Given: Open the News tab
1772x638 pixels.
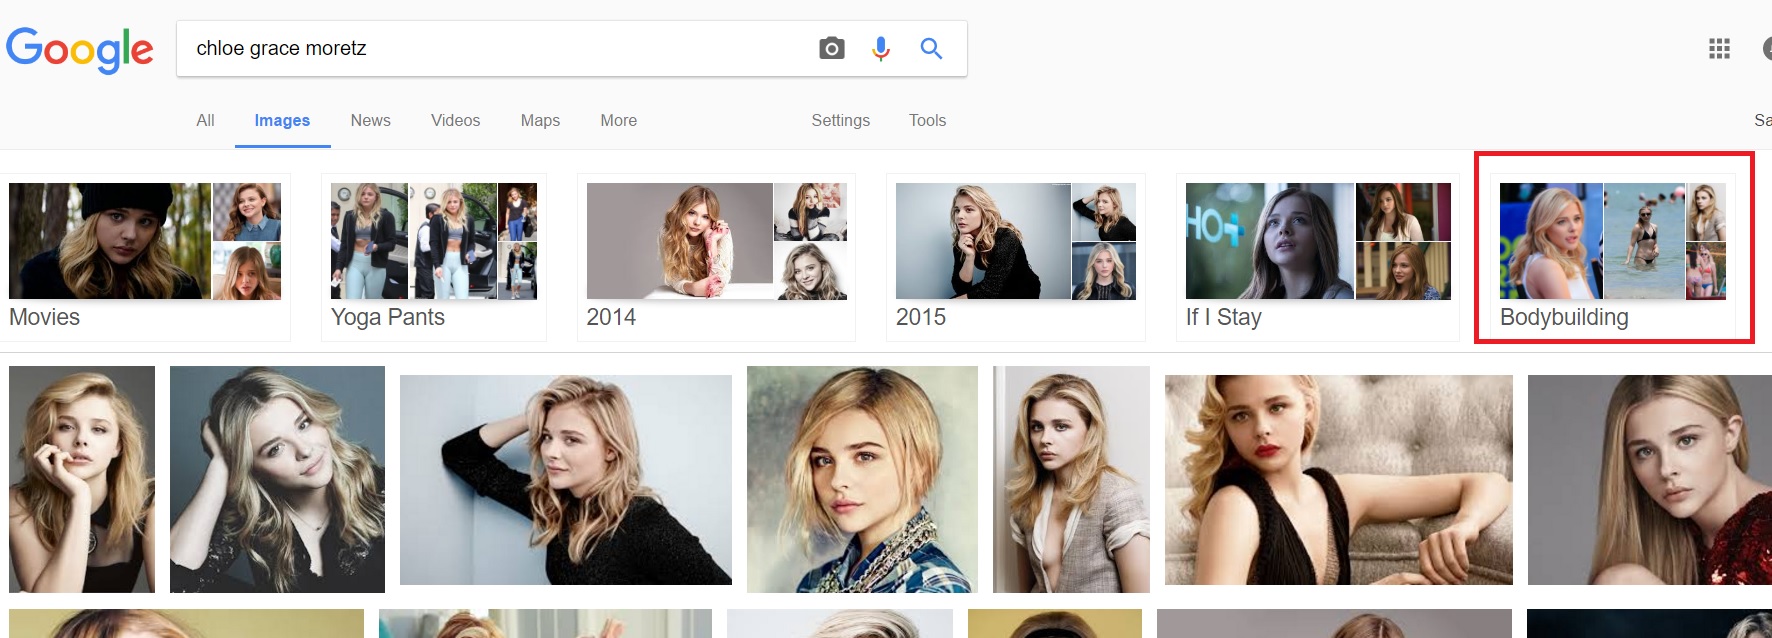Looking at the screenshot, I should 370,120.
